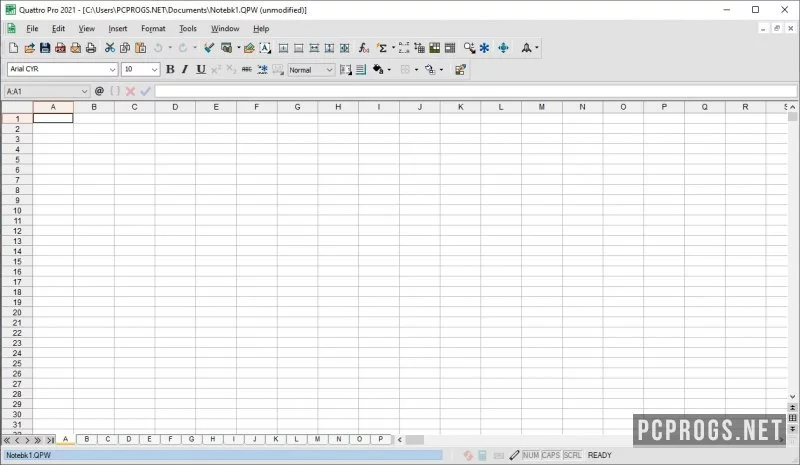Open the Insert menu

point(117,29)
